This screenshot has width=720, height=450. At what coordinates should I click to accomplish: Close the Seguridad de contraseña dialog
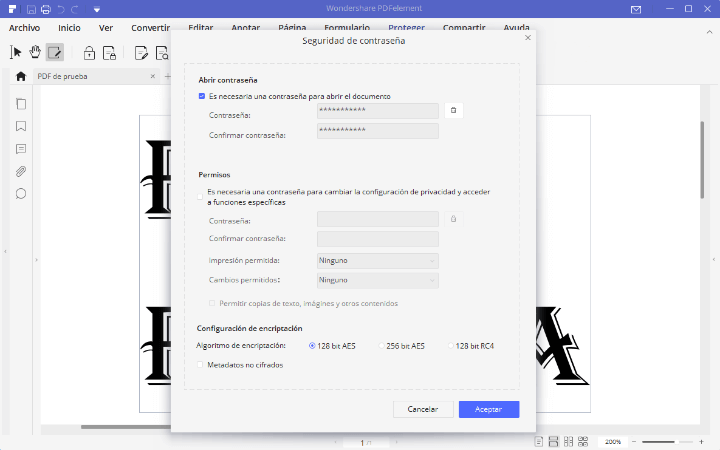point(528,38)
